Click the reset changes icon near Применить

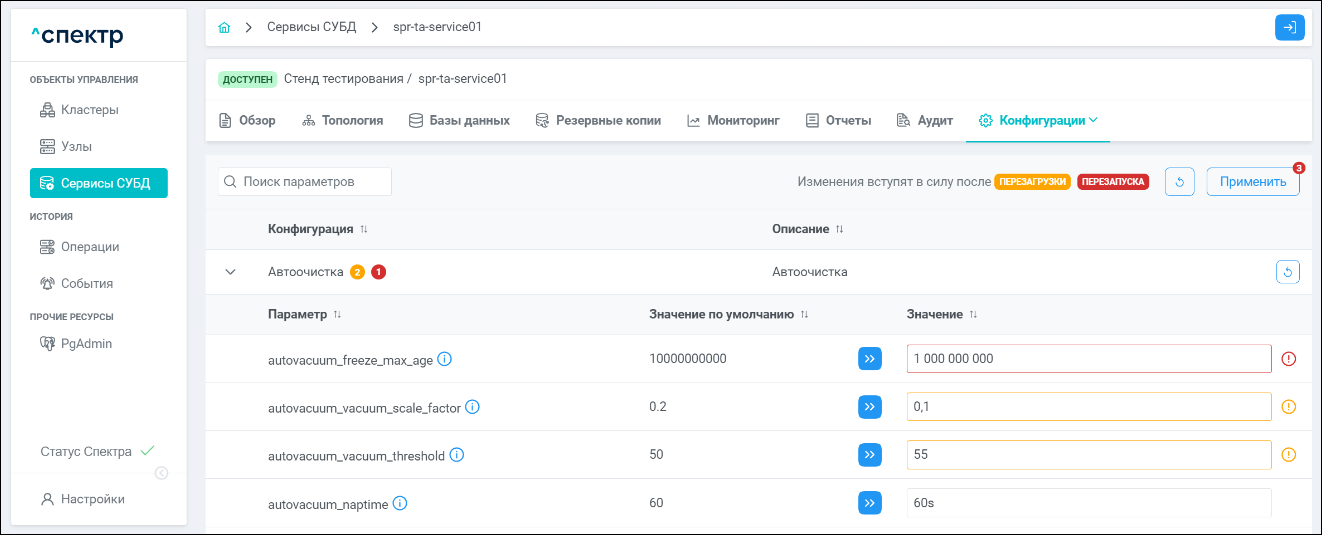pyautogui.click(x=1180, y=182)
